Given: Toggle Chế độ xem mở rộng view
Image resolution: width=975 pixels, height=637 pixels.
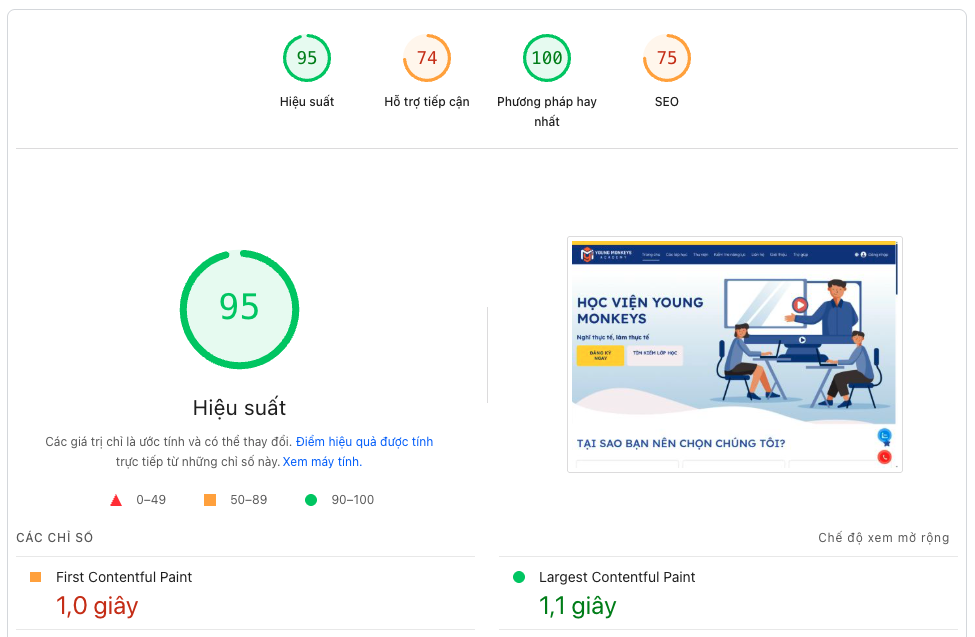Looking at the screenshot, I should (x=884, y=537).
